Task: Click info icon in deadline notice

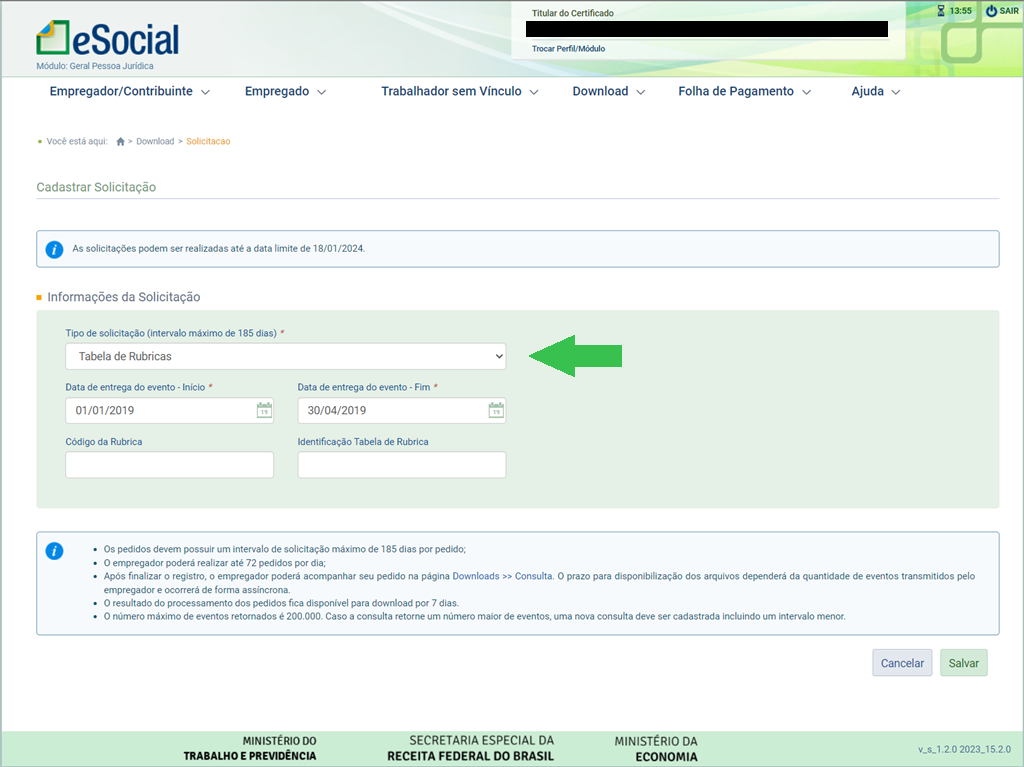Action: click(55, 249)
